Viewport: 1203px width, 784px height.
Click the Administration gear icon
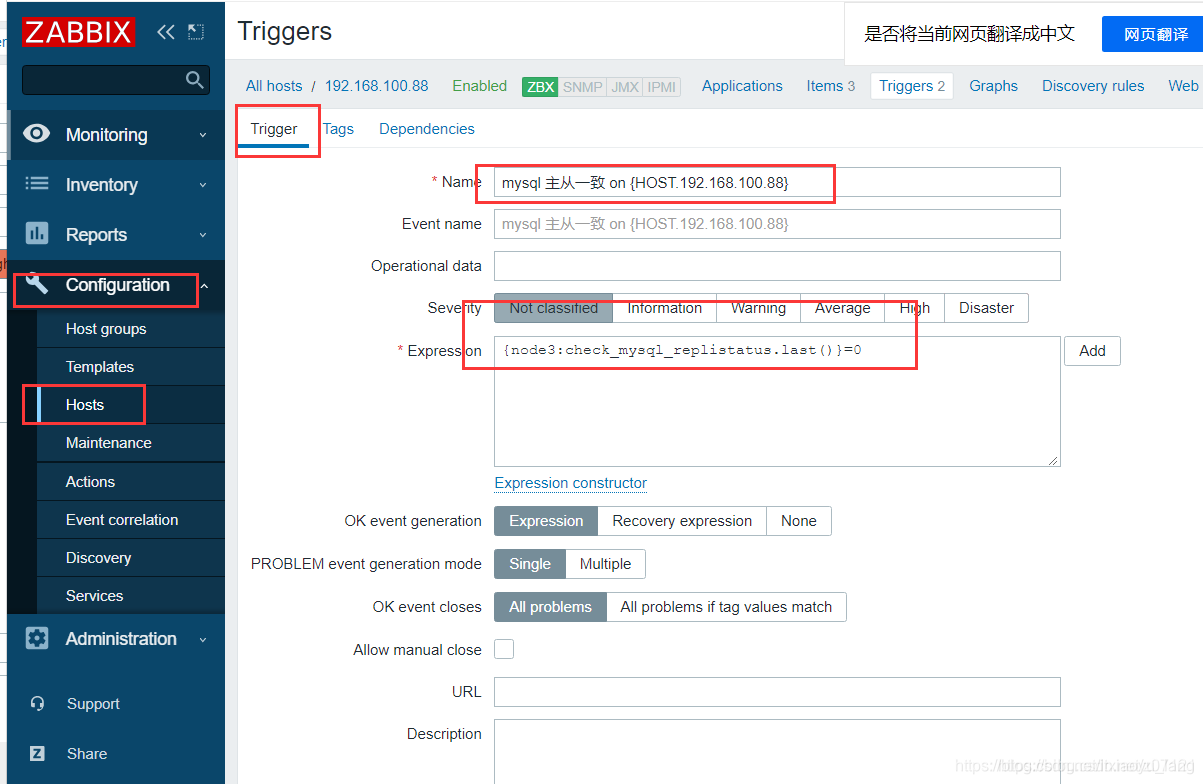pos(37,638)
